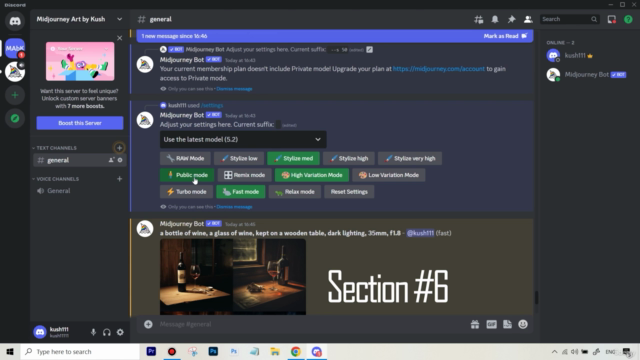
Task: Open the Inbox icon in the header
Action: [x=611, y=19]
